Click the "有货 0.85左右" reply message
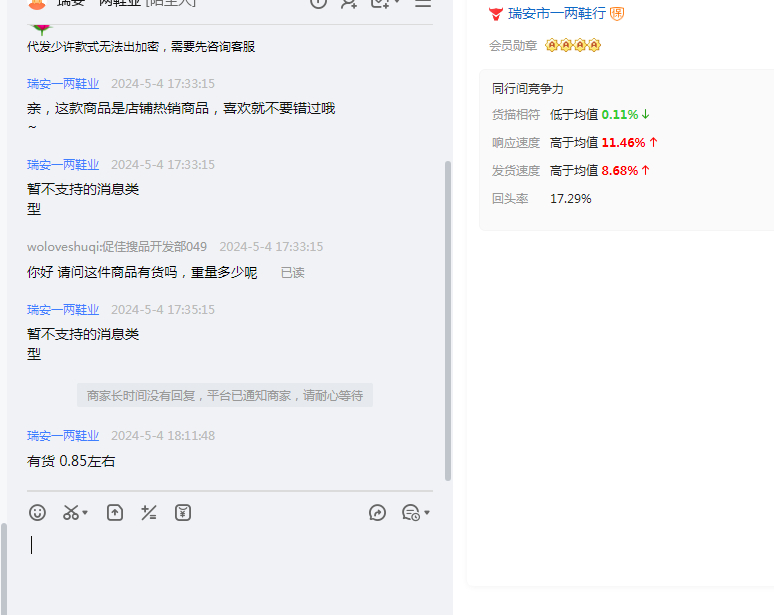This screenshot has width=774, height=615. 71,461
